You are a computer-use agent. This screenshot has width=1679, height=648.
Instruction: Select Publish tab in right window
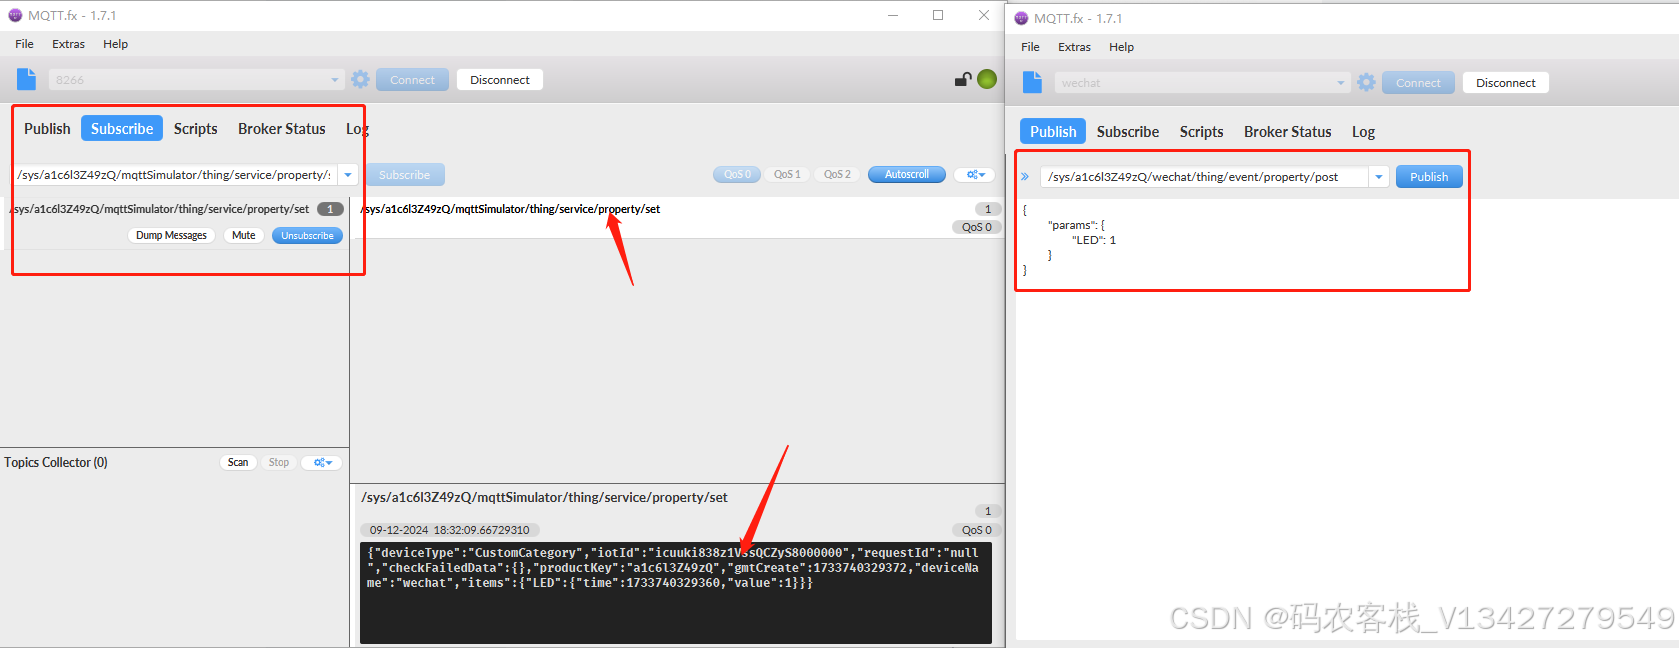coord(1053,132)
